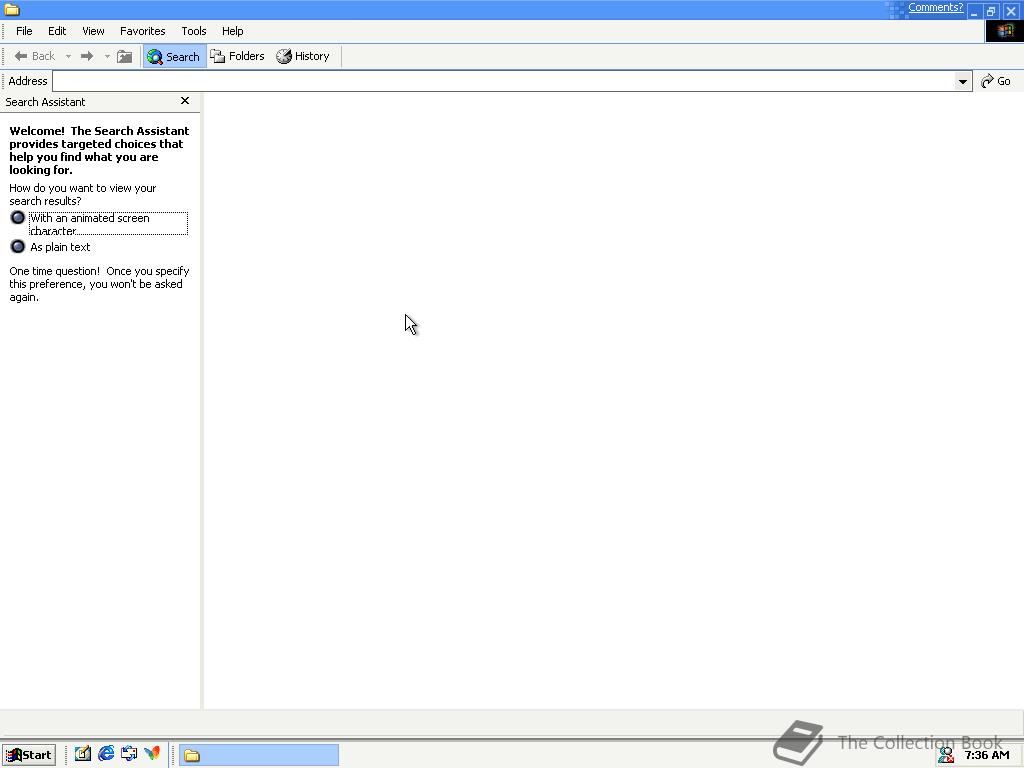
Task: Expand the Address bar dropdown arrow
Action: point(963,81)
